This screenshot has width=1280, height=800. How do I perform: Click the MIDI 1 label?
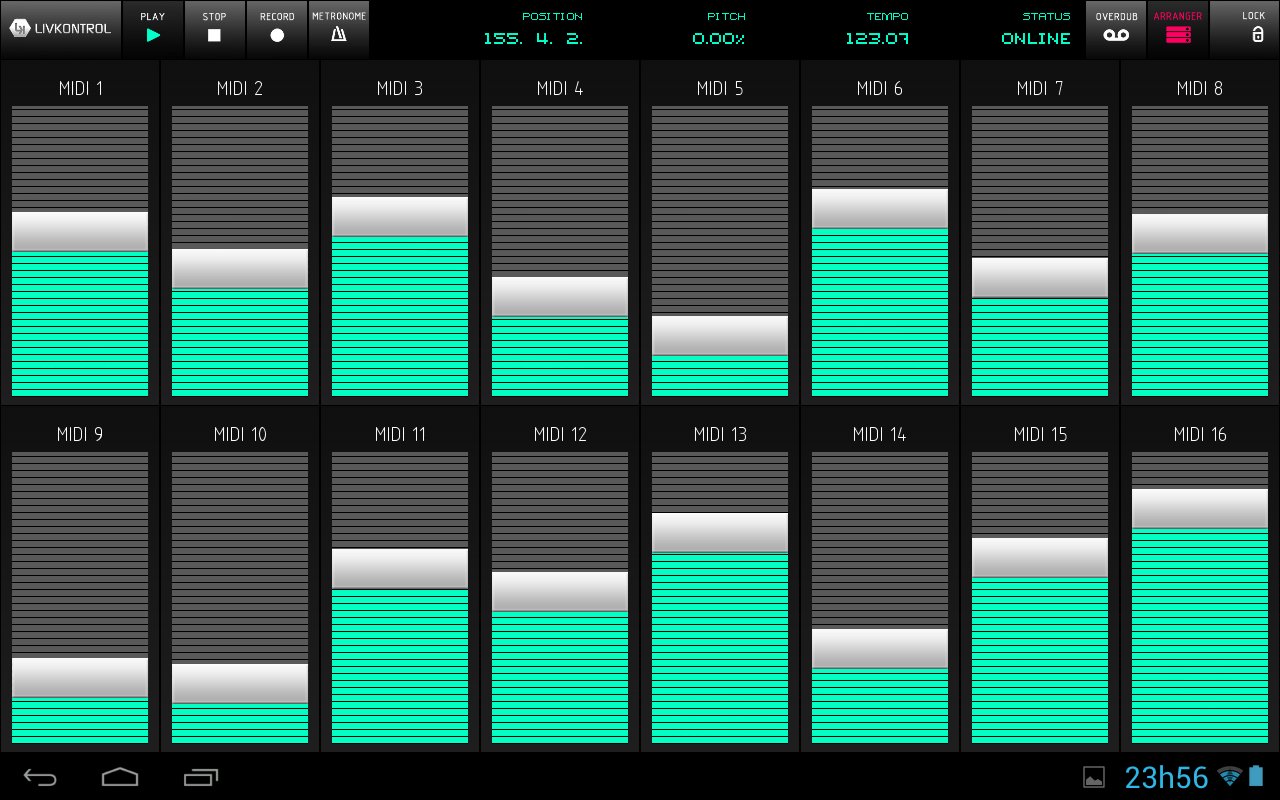[81, 88]
